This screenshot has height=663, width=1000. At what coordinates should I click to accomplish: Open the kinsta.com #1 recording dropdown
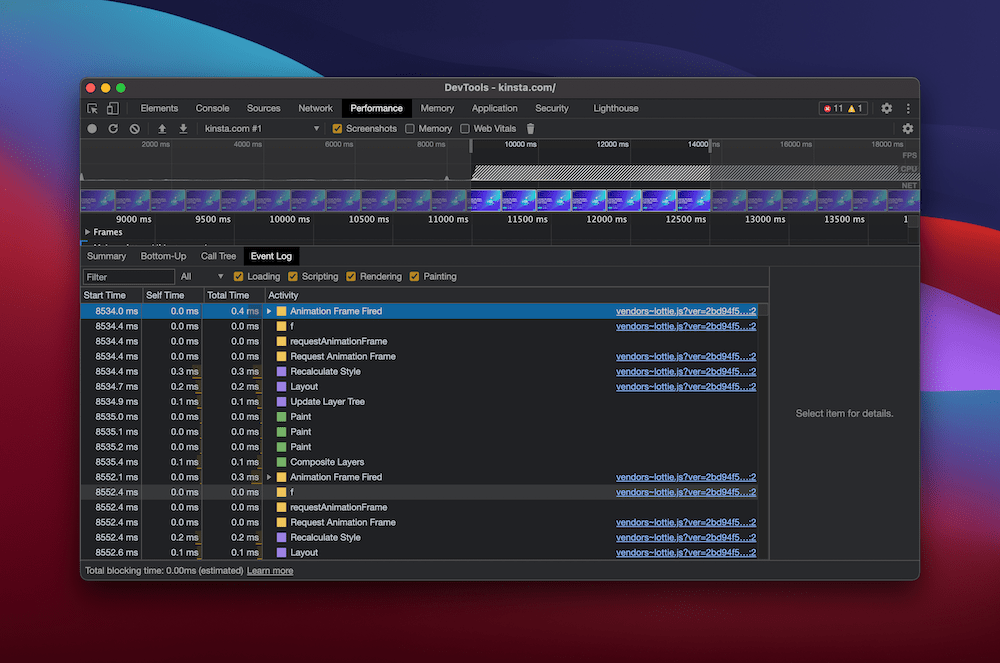(x=260, y=129)
